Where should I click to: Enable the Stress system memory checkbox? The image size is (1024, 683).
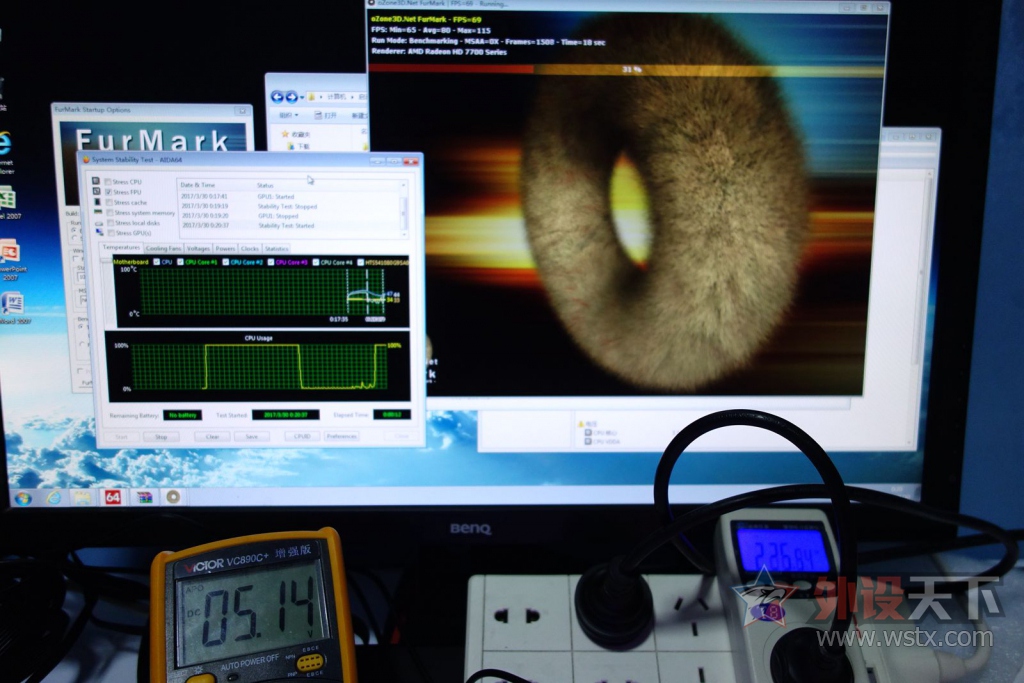[110, 213]
